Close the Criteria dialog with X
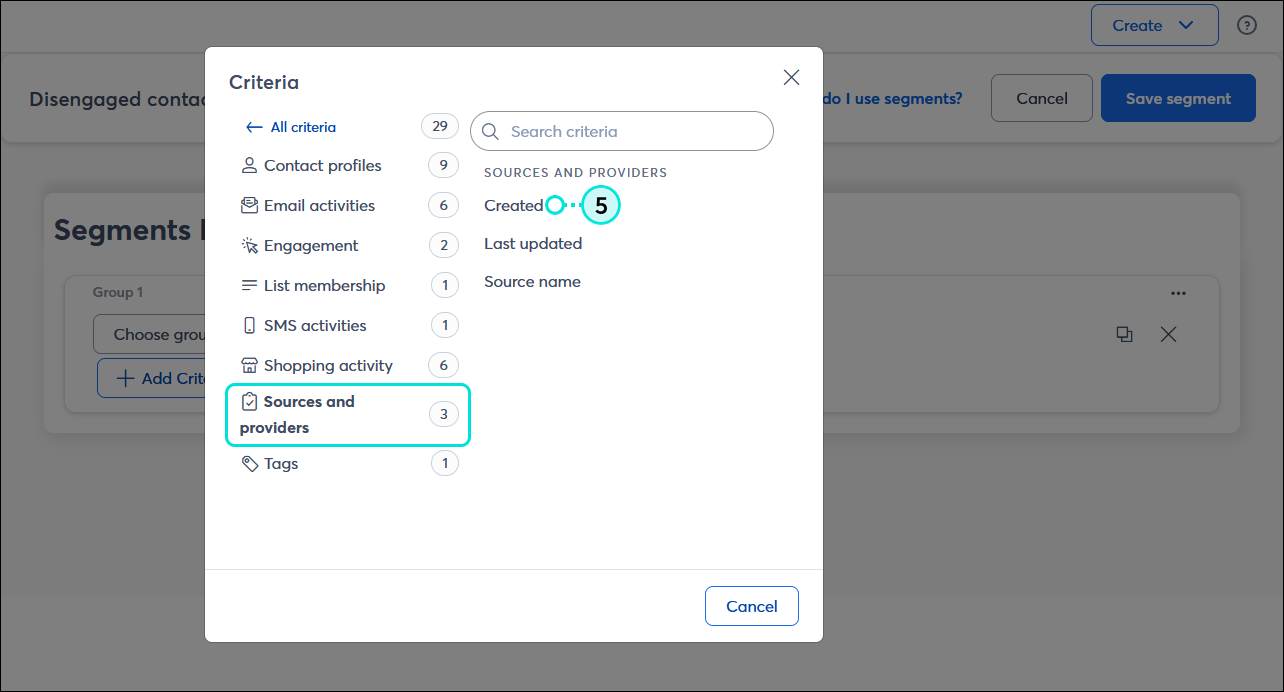Viewport: 1284px width, 692px height. [791, 78]
